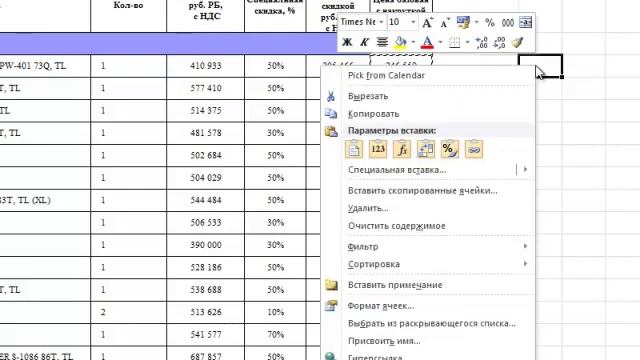This screenshot has height=360, width=640.
Task: Choose Присвоить имя...
Action: click(x=384, y=341)
